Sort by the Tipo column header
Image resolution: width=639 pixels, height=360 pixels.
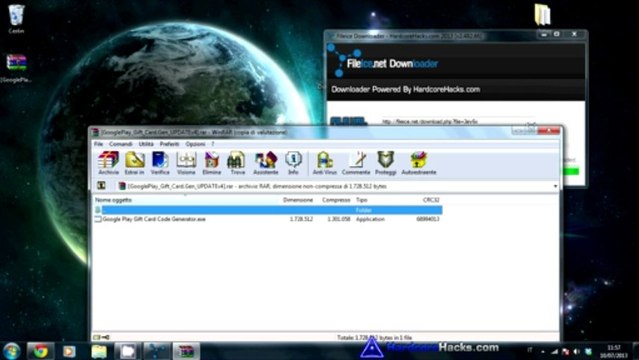[x=361, y=200]
